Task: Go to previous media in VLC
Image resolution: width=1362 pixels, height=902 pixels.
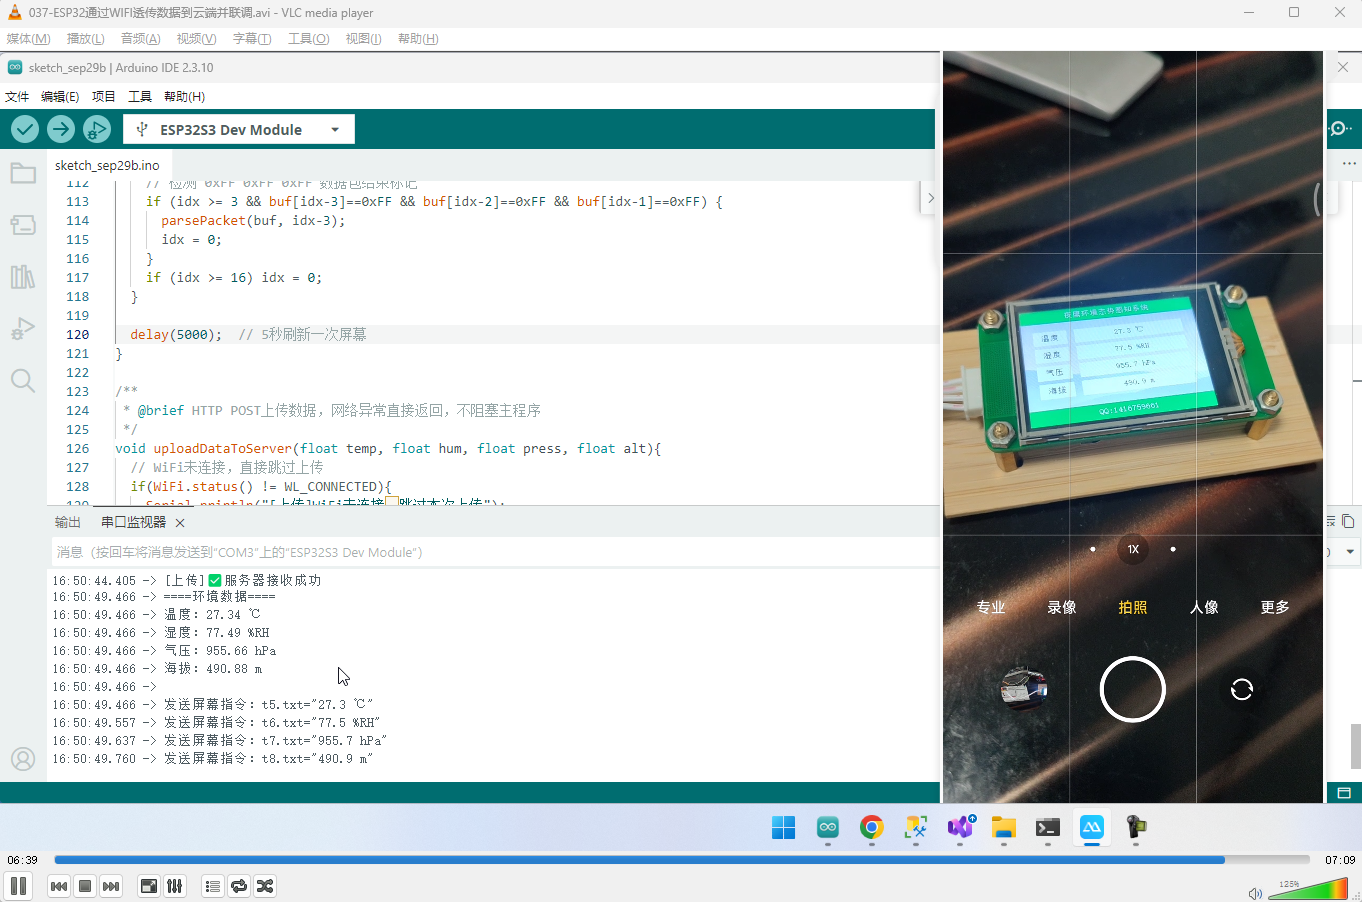Action: click(x=59, y=886)
